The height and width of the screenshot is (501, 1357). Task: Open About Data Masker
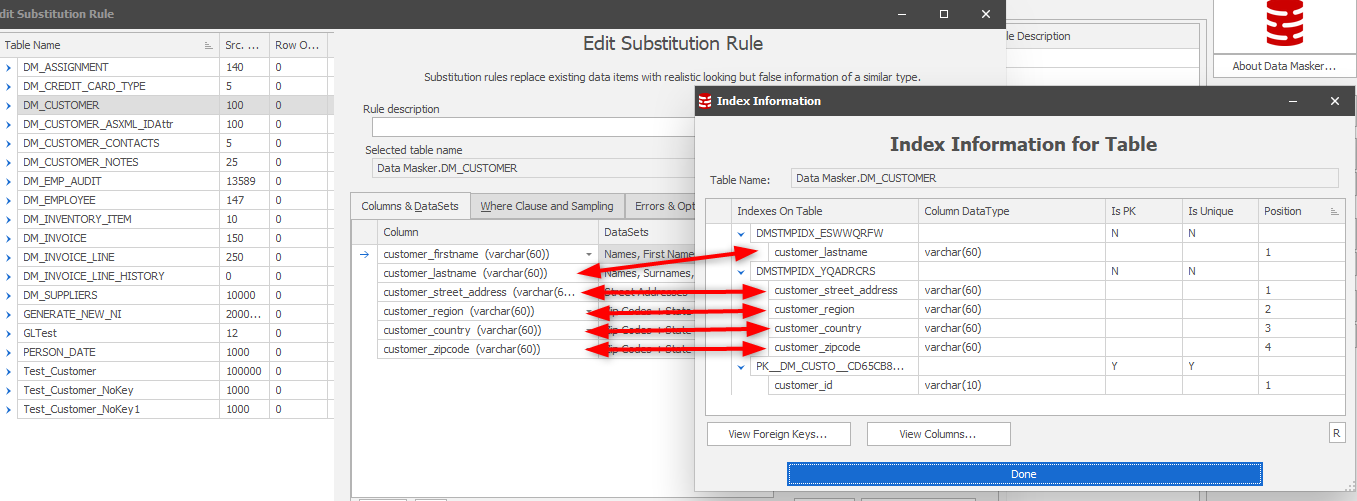click(1284, 66)
